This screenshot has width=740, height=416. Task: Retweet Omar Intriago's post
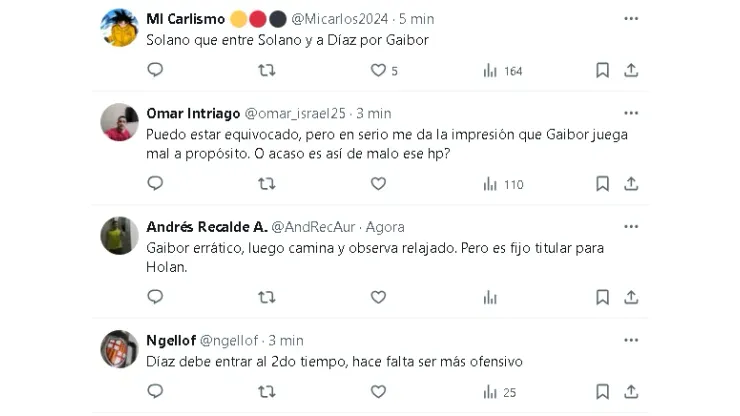pos(267,184)
